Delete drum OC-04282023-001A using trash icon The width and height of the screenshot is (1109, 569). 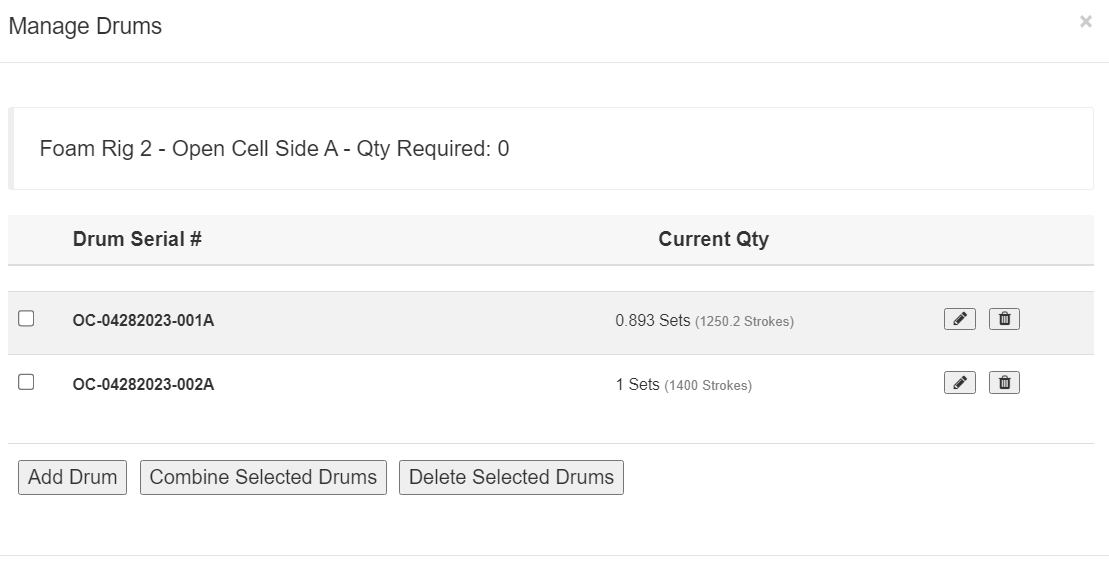click(x=1004, y=319)
